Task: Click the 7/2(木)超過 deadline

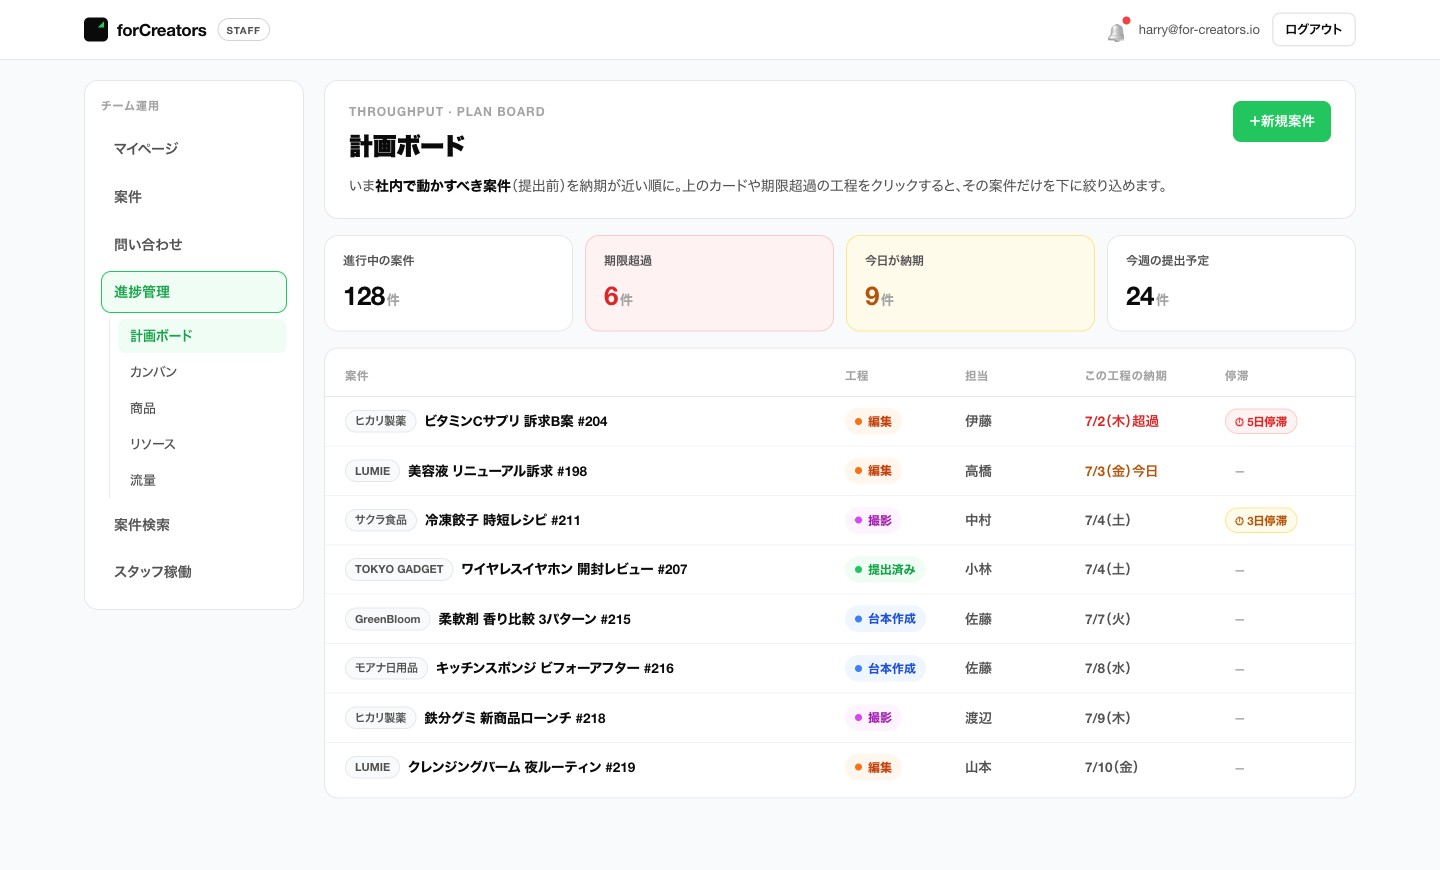Action: pos(1122,421)
